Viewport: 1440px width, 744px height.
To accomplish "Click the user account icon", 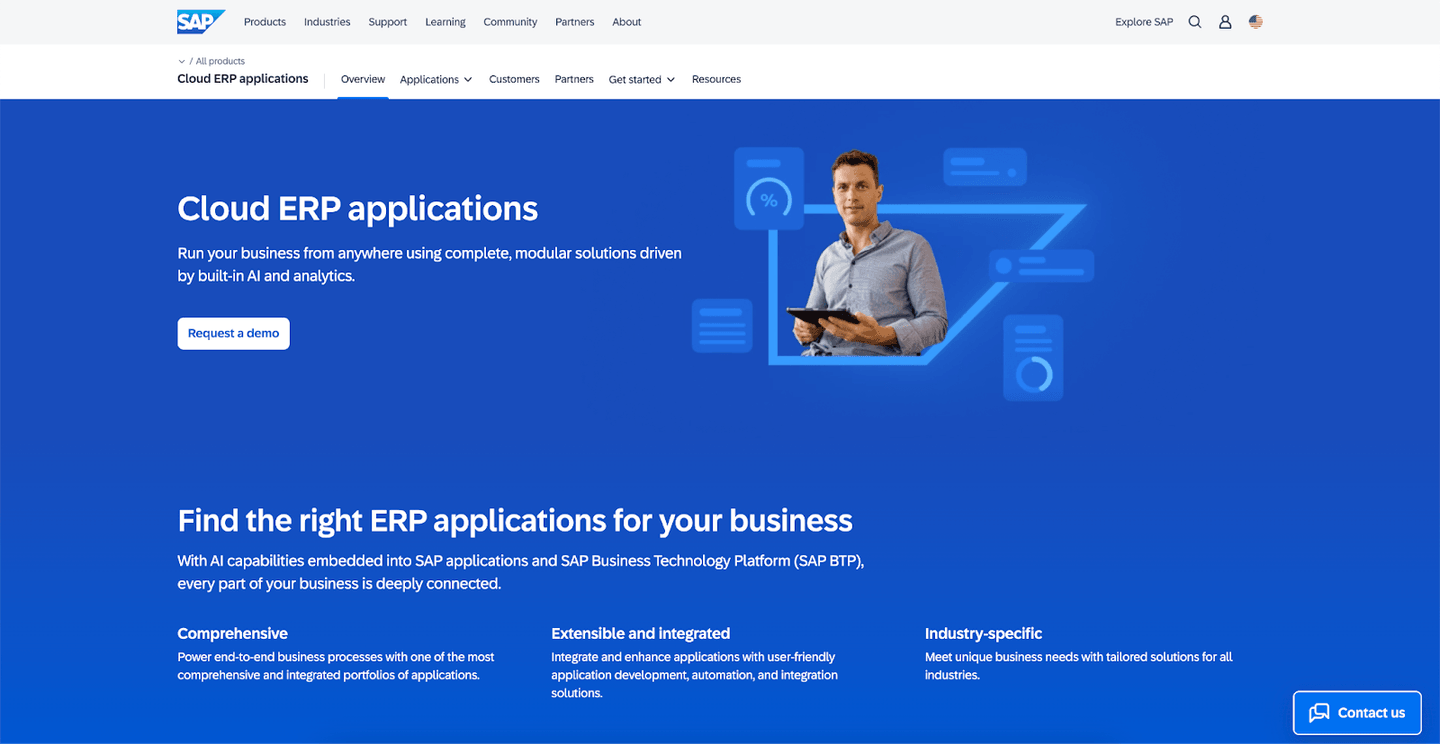I will pyautogui.click(x=1225, y=22).
